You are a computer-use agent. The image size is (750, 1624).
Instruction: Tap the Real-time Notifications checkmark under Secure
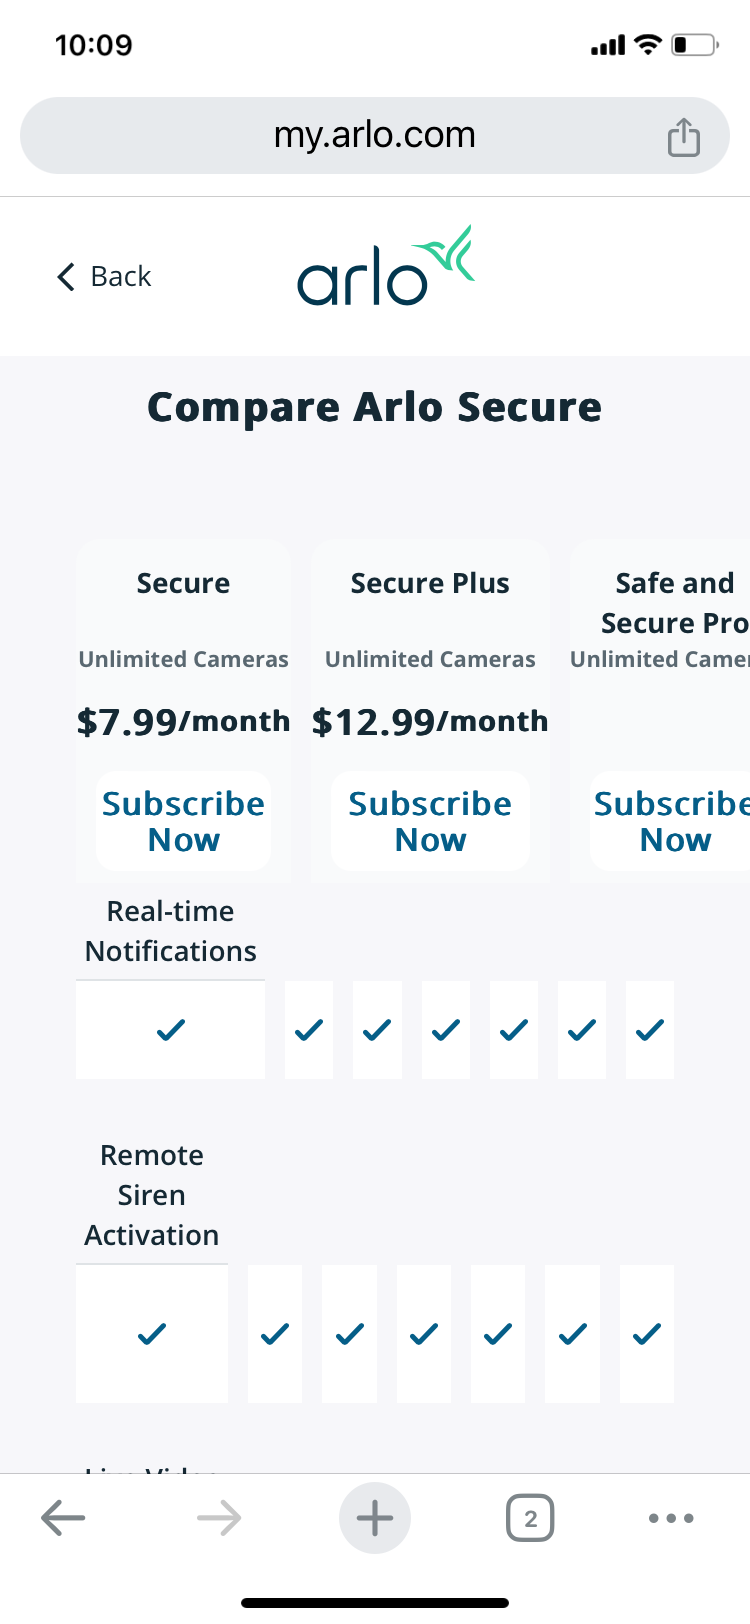click(170, 1029)
